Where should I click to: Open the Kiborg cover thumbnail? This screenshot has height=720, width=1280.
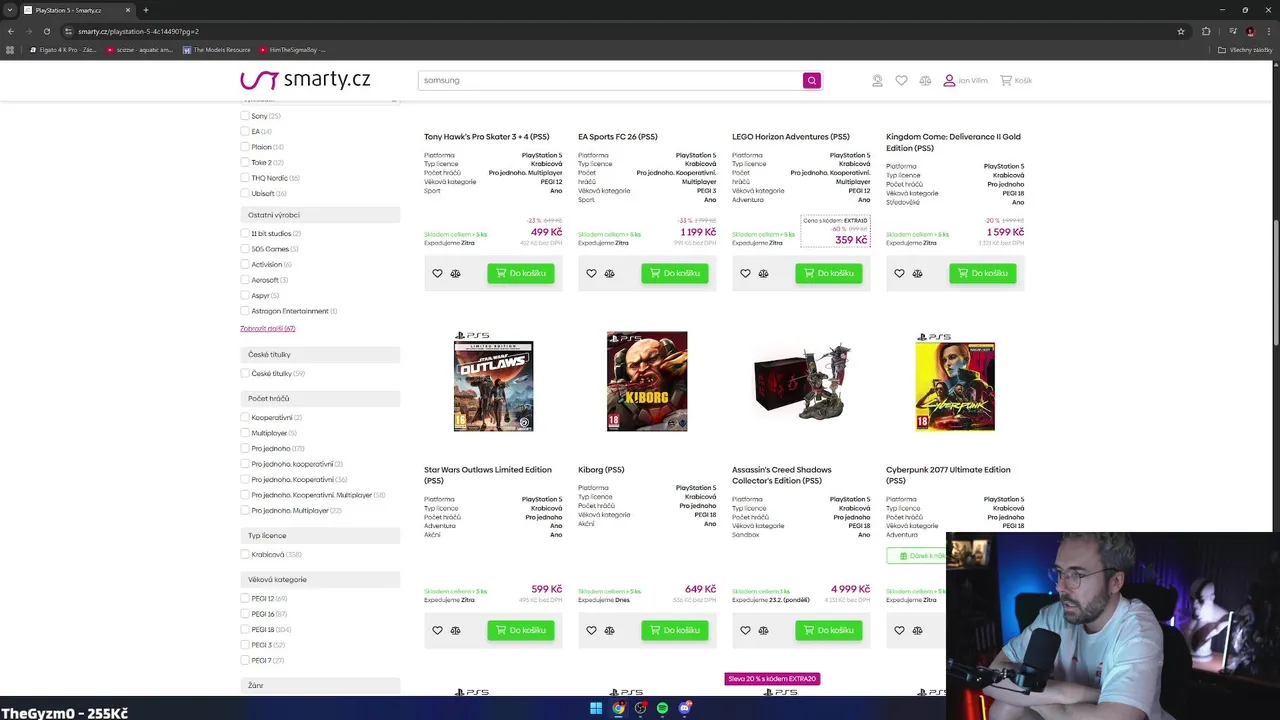[x=647, y=381]
